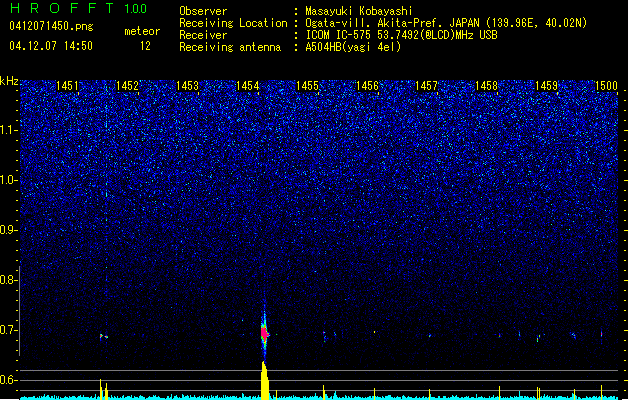Click the HROFFT program title
The width and height of the screenshot is (629, 400).
tap(62, 8)
